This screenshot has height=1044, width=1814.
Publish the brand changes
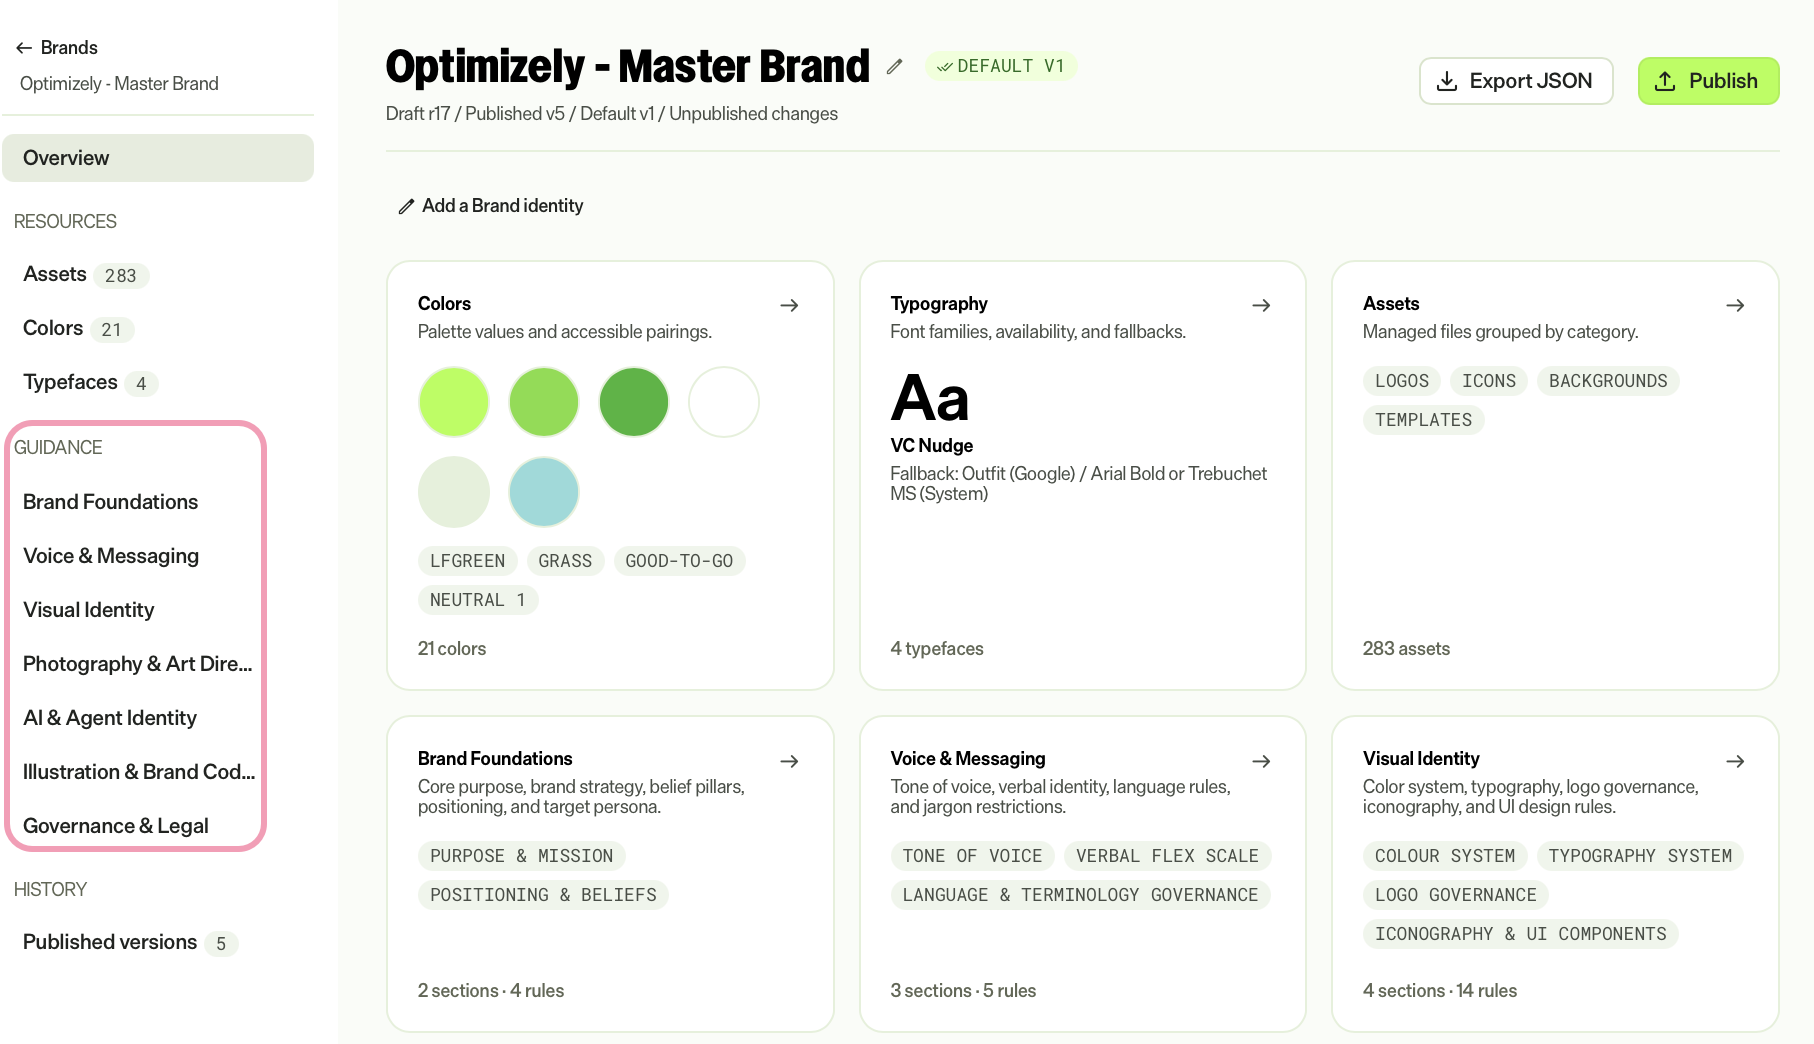(x=1708, y=81)
